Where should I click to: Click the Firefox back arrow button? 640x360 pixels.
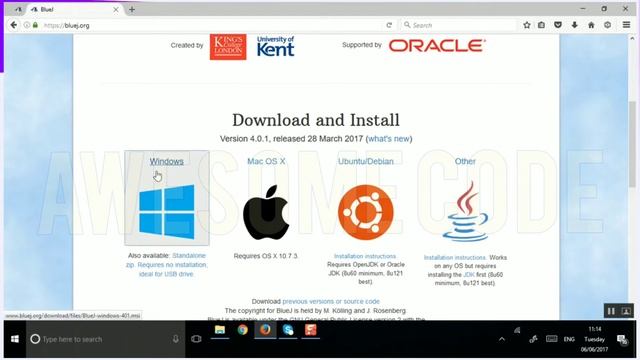click(14, 25)
